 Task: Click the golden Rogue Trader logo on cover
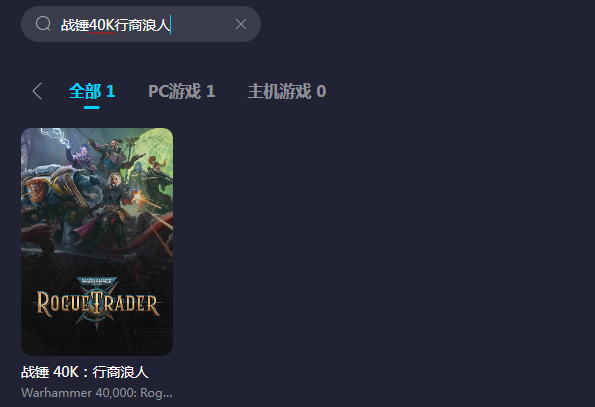[x=98, y=304]
